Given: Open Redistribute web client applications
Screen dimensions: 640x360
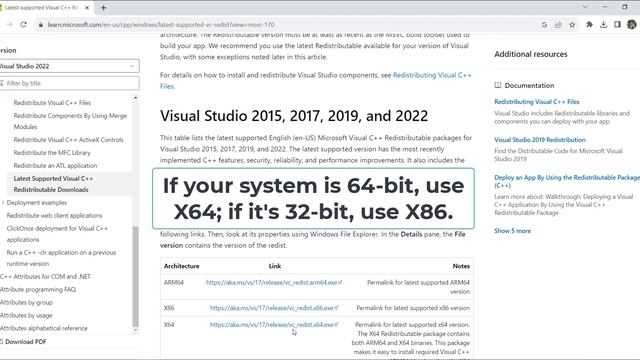Looking at the screenshot, I should click(x=54, y=216).
